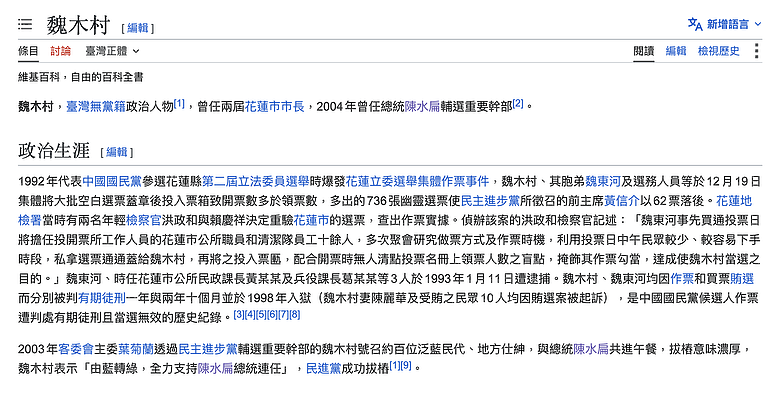Click citation [3] after 歷史紀錄
This screenshot has width=780, height=393.
[239, 315]
